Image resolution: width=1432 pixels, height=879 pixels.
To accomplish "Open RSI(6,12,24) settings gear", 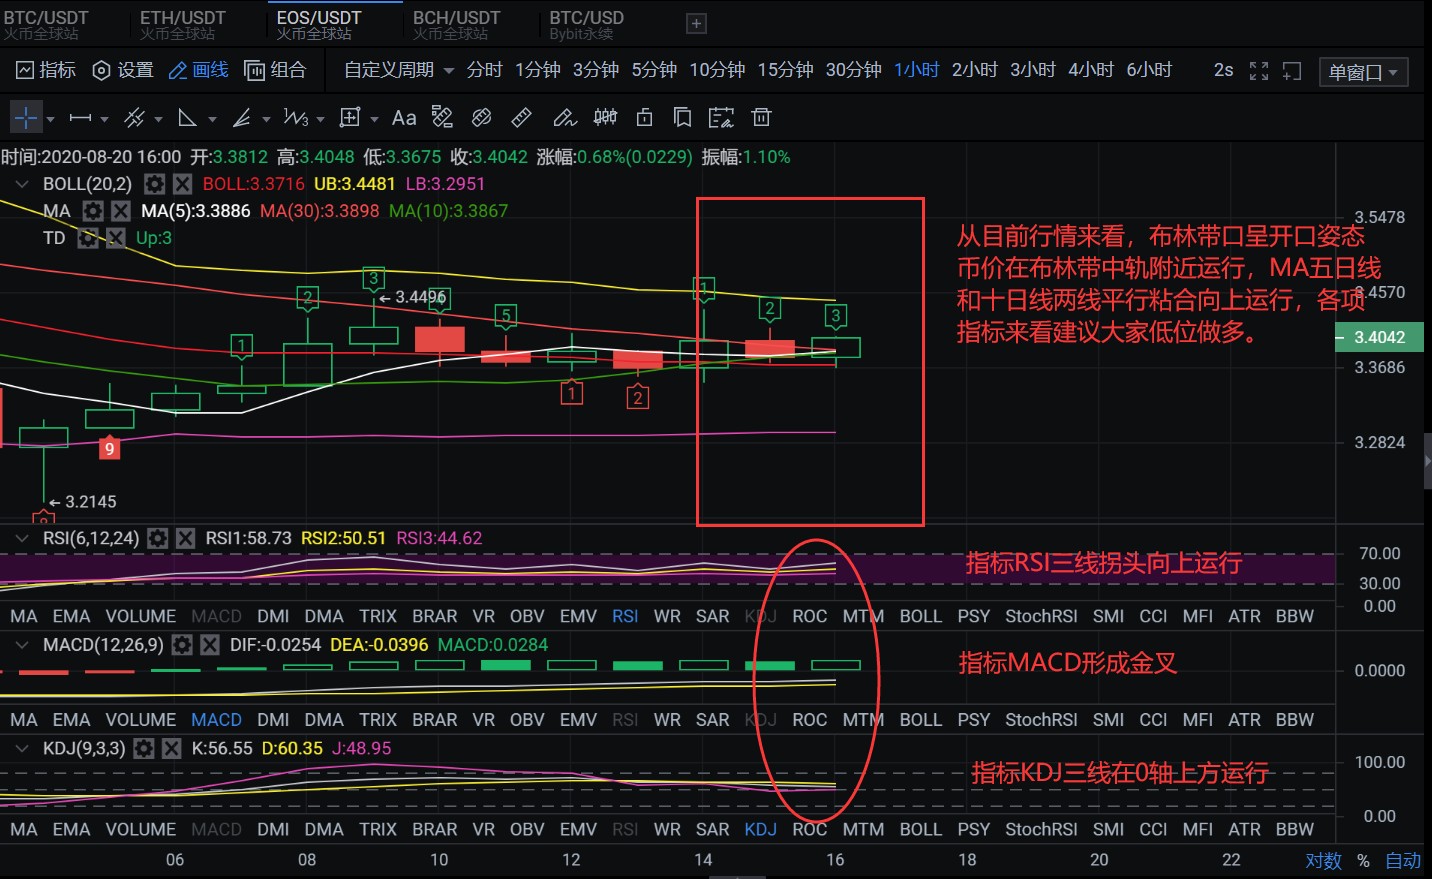I will click(x=158, y=538).
